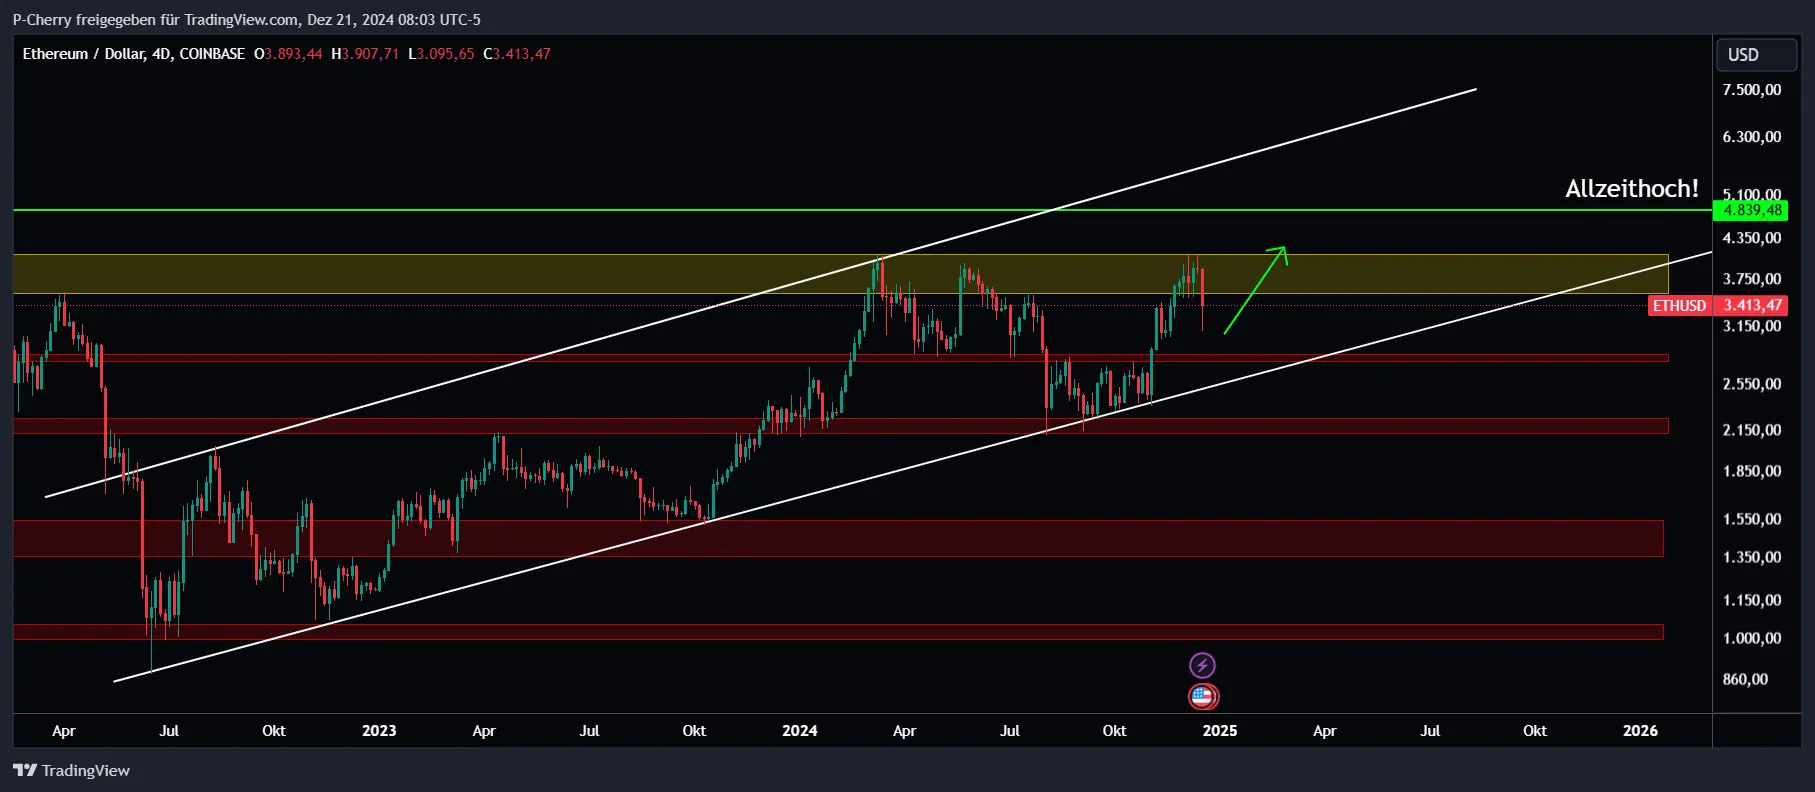
Task: Click the red 3.413,47 current price tag
Action: point(1751,306)
